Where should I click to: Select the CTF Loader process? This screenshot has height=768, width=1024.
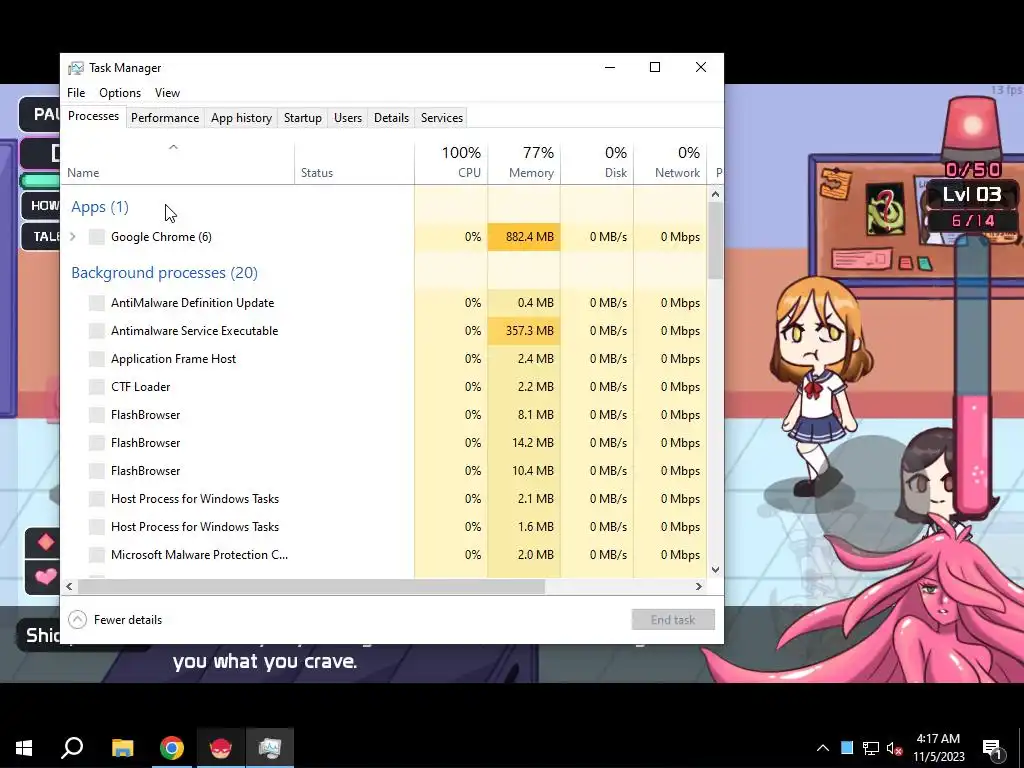pos(383,387)
